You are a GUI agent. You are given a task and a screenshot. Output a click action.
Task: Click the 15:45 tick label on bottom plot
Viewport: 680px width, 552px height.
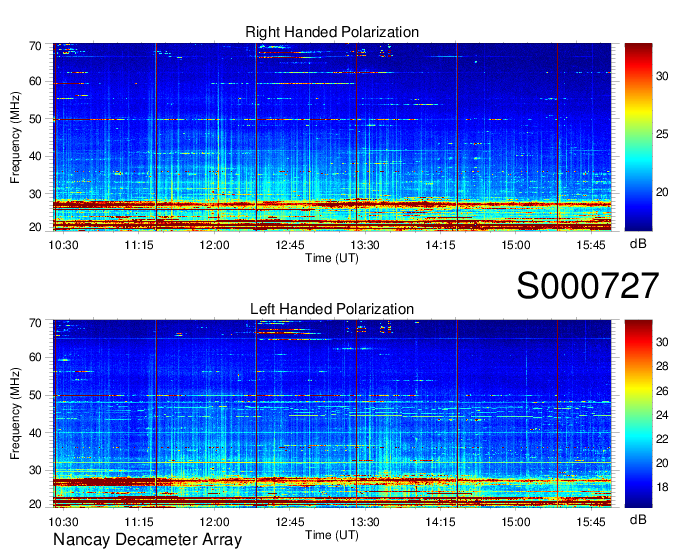[591, 522]
